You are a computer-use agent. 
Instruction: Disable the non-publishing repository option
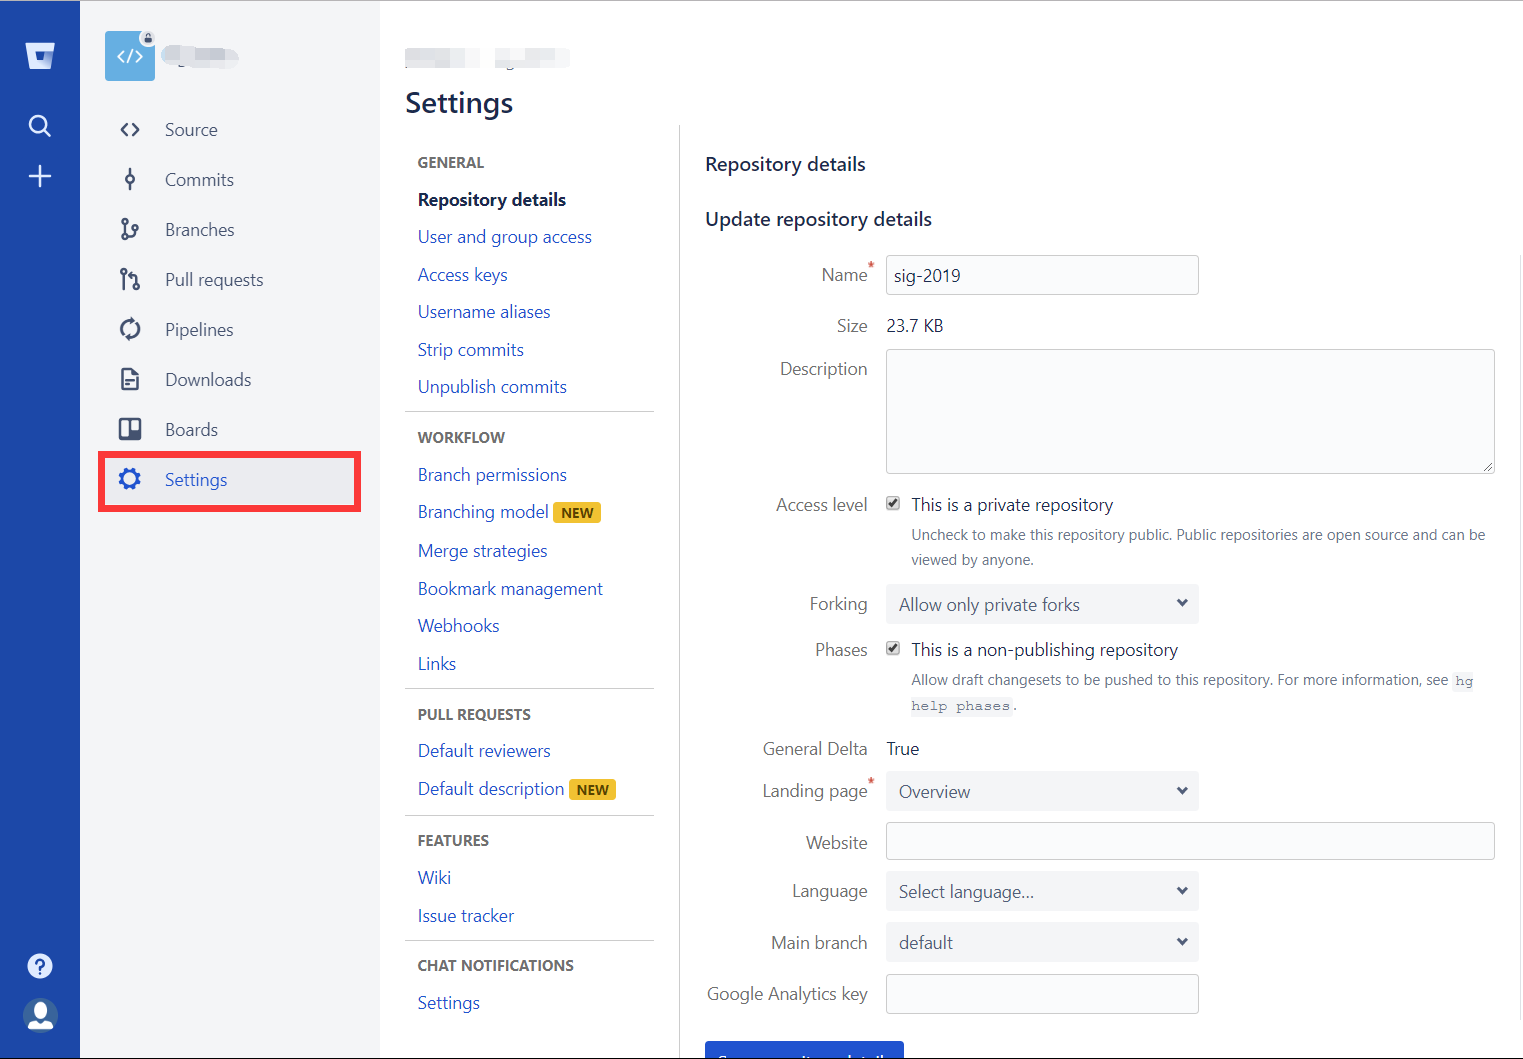point(893,648)
